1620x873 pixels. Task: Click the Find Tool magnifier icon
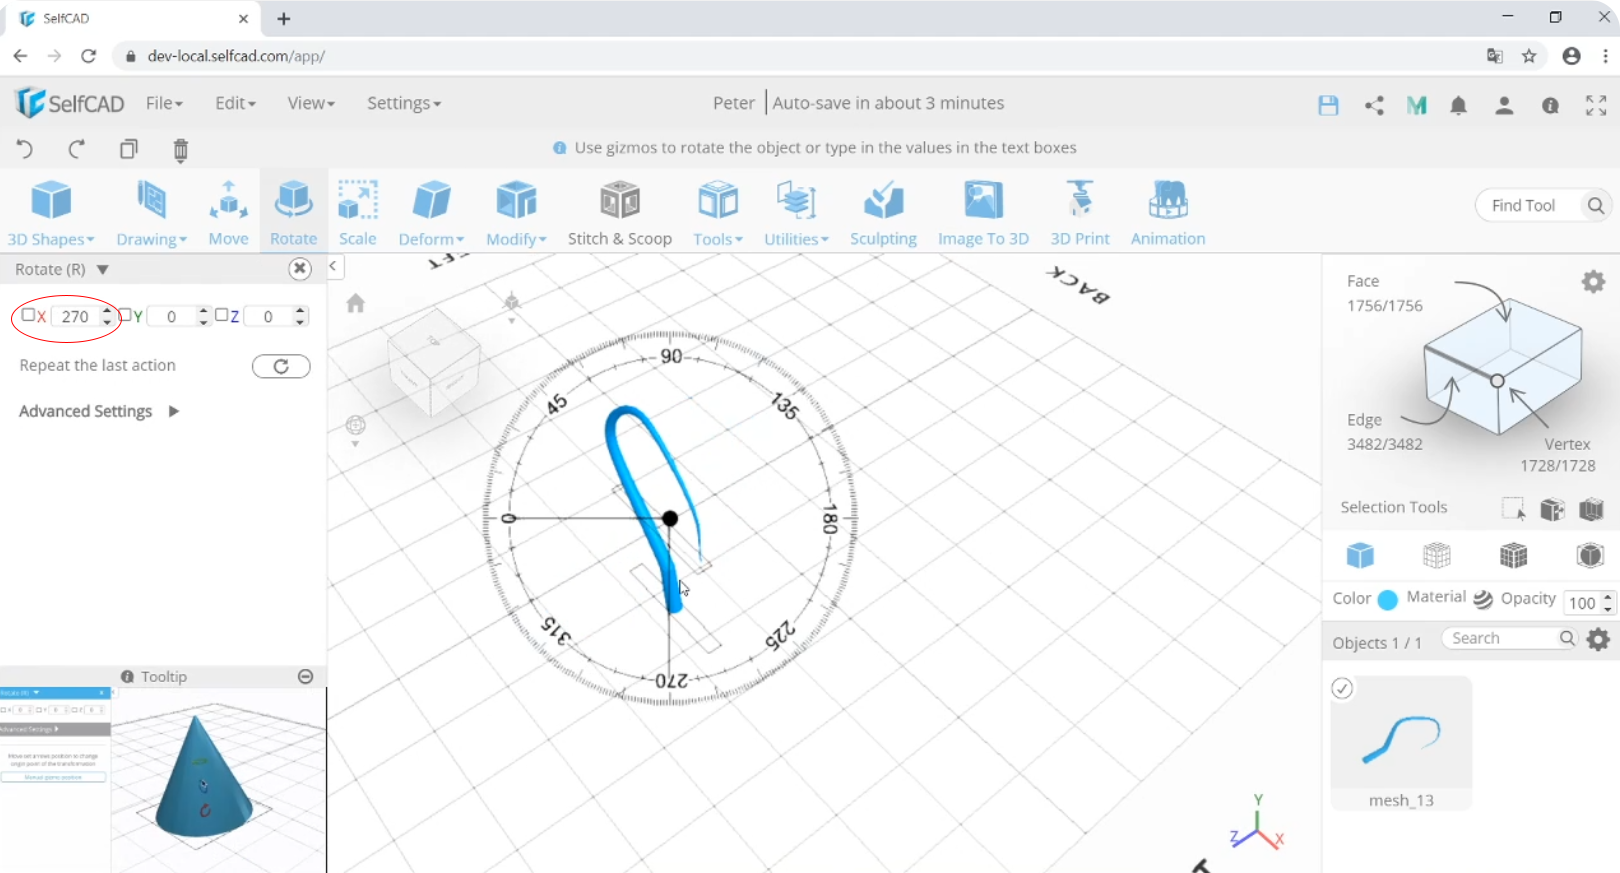pyautogui.click(x=1596, y=205)
